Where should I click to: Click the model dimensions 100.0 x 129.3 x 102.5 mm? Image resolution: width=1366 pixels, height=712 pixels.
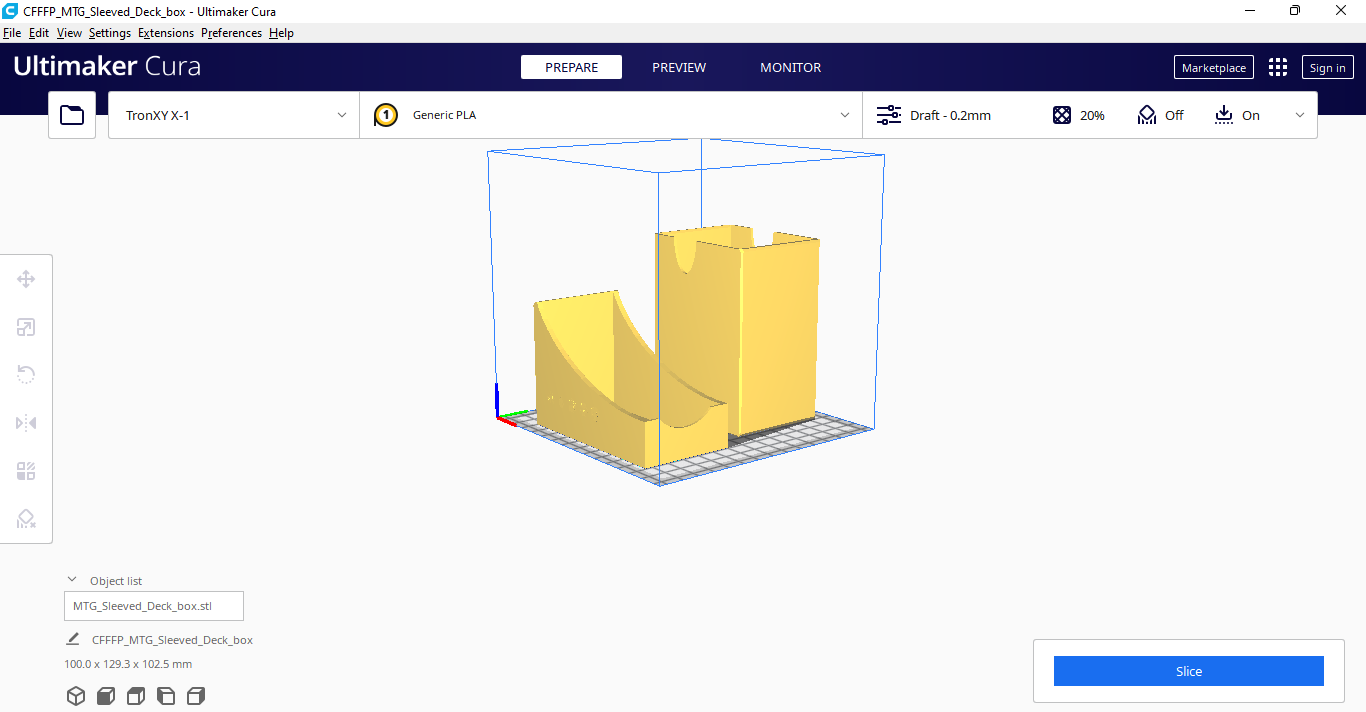pos(128,664)
